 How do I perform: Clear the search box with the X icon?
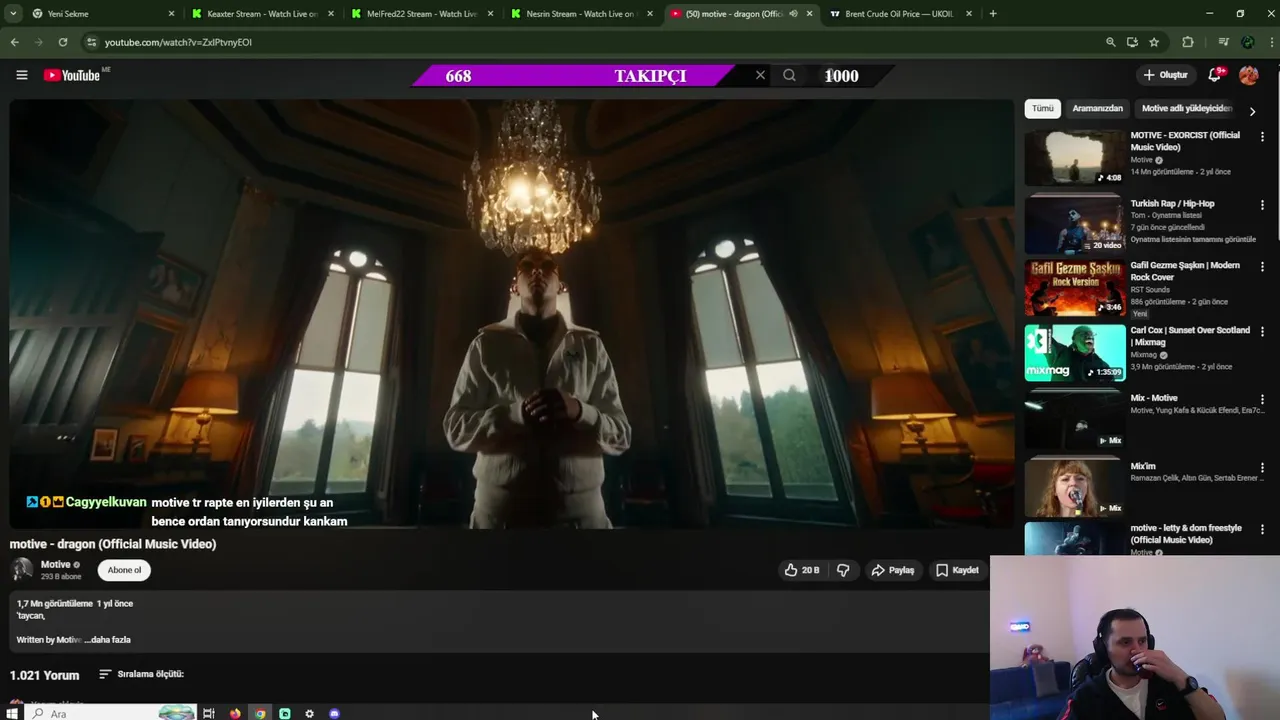pos(760,75)
